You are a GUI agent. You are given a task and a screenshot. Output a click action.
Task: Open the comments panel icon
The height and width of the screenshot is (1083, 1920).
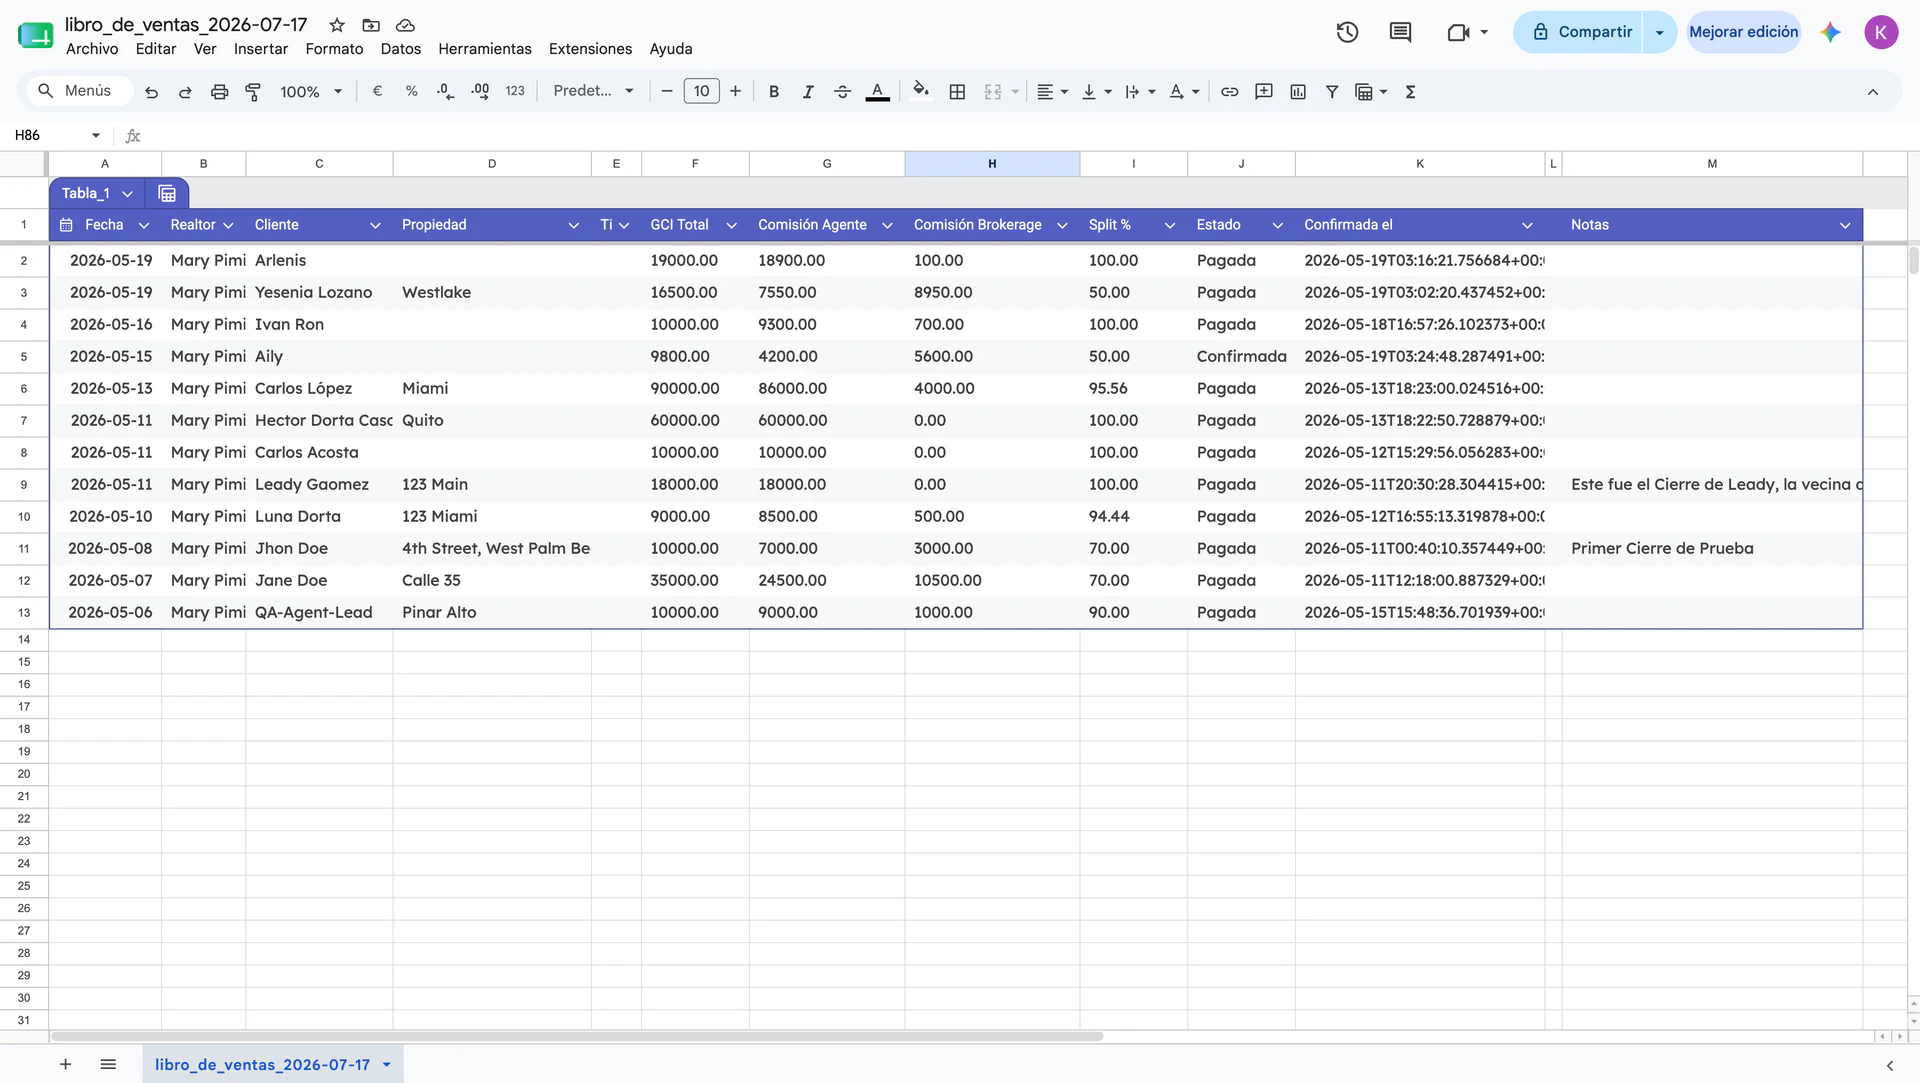1400,32
